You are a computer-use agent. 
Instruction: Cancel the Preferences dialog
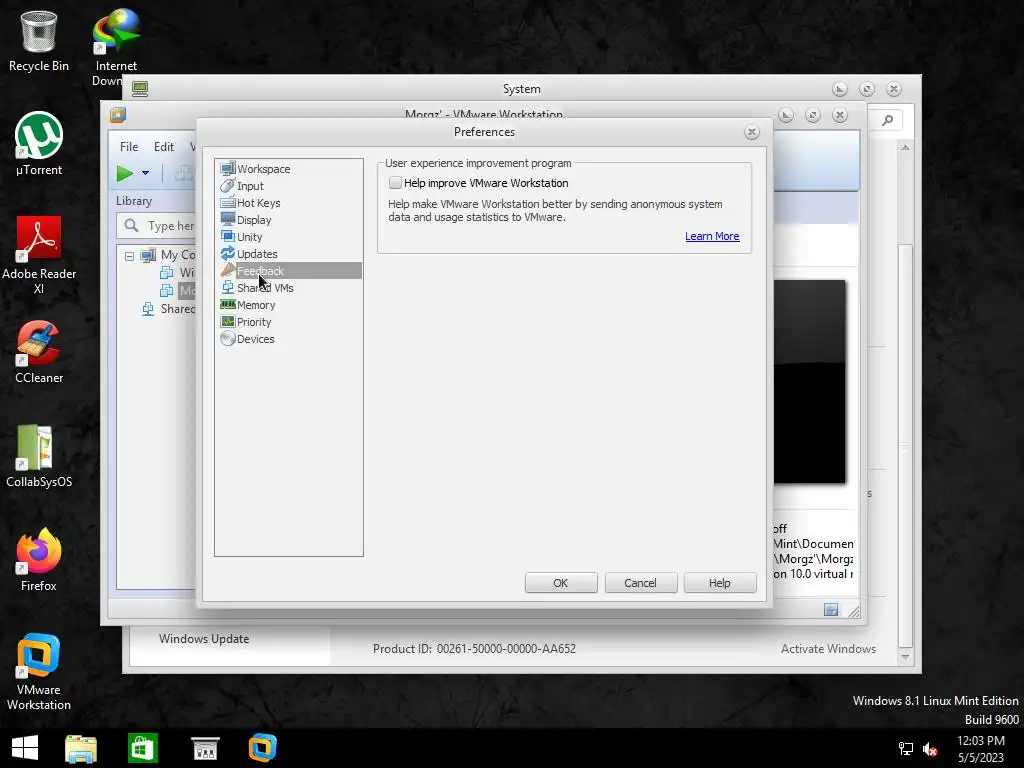[640, 583]
